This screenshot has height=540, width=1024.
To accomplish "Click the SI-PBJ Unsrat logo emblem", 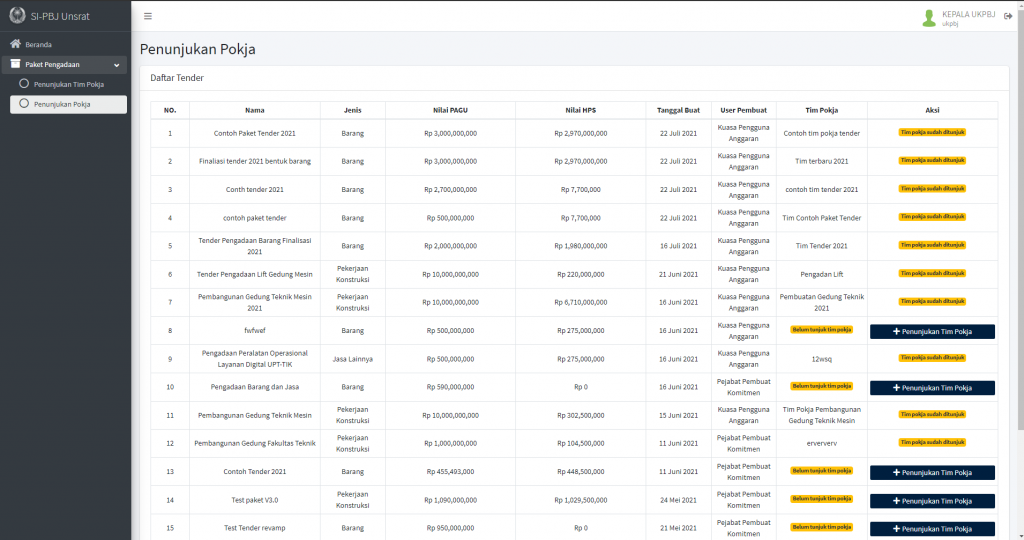I will [x=16, y=16].
